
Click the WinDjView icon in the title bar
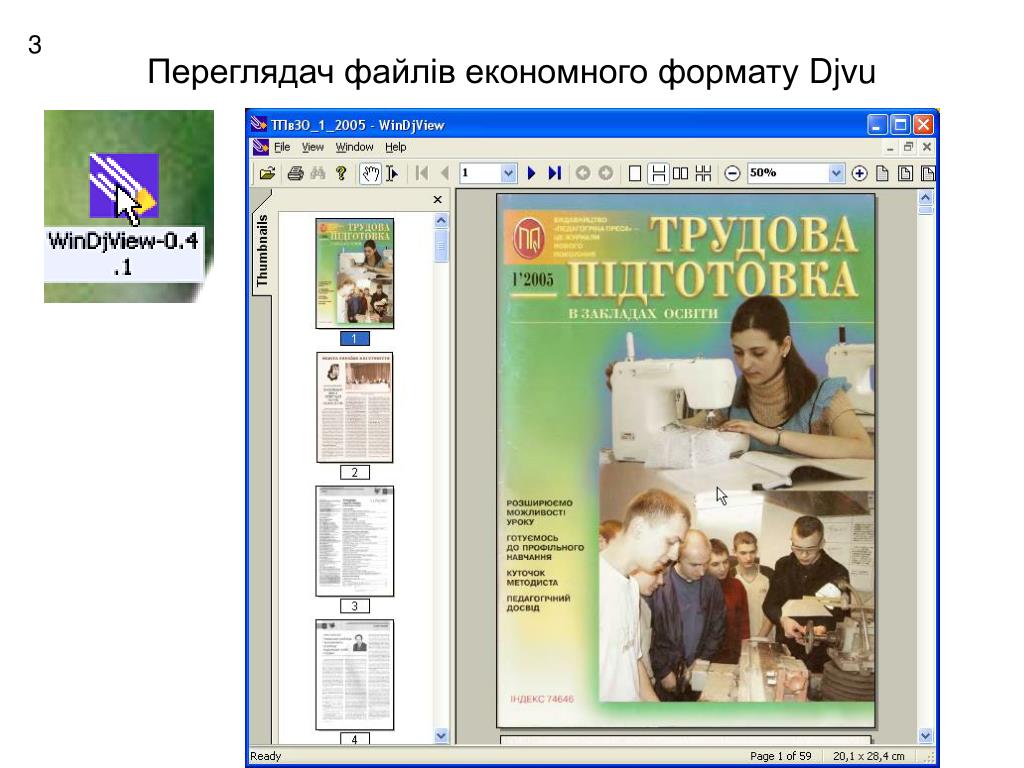(259, 124)
